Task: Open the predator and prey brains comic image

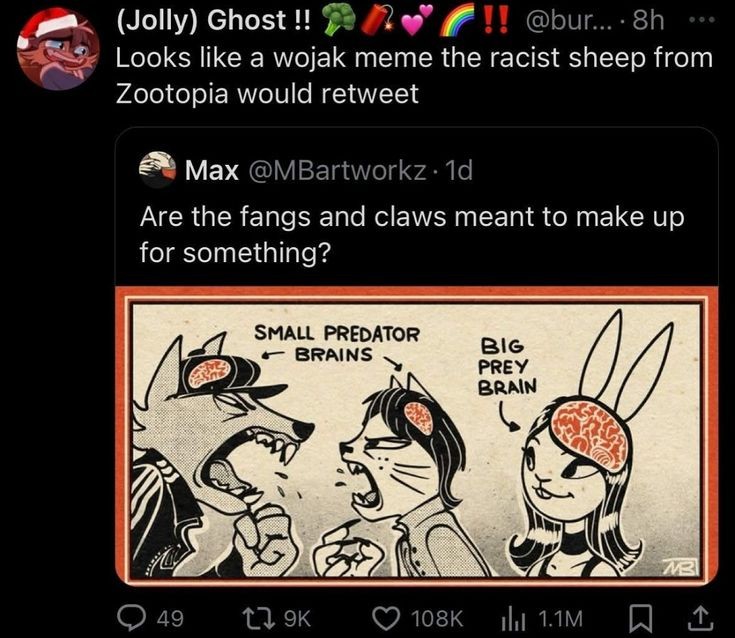Action: pyautogui.click(x=417, y=436)
